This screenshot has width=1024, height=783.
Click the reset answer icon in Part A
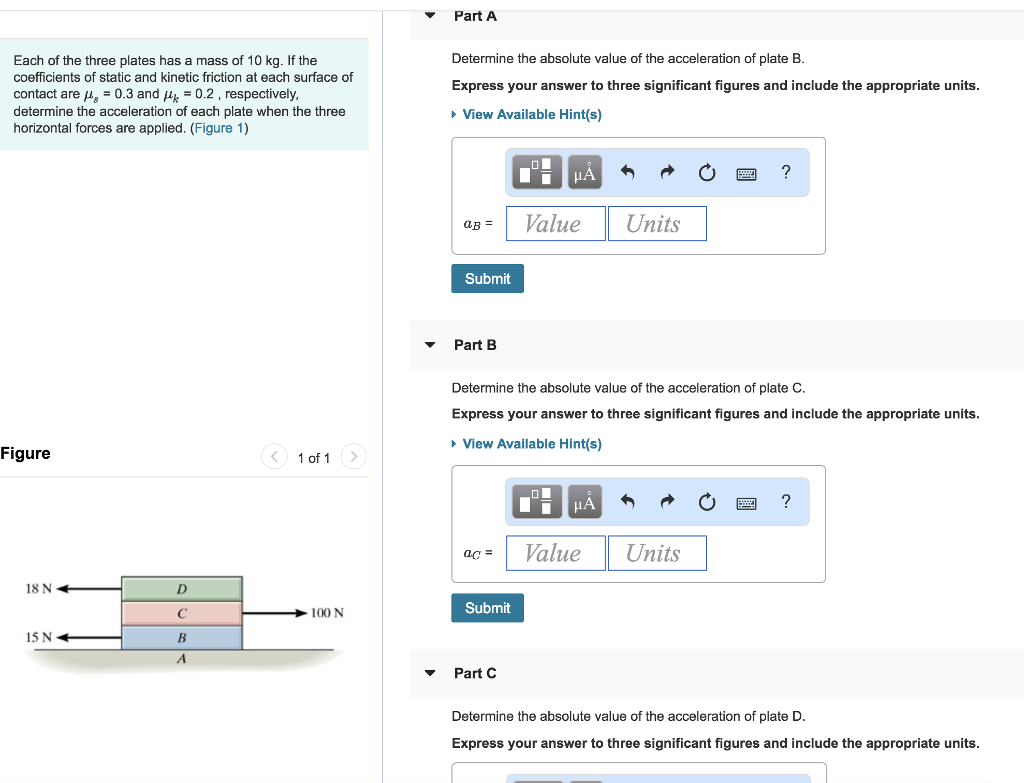[x=707, y=172]
